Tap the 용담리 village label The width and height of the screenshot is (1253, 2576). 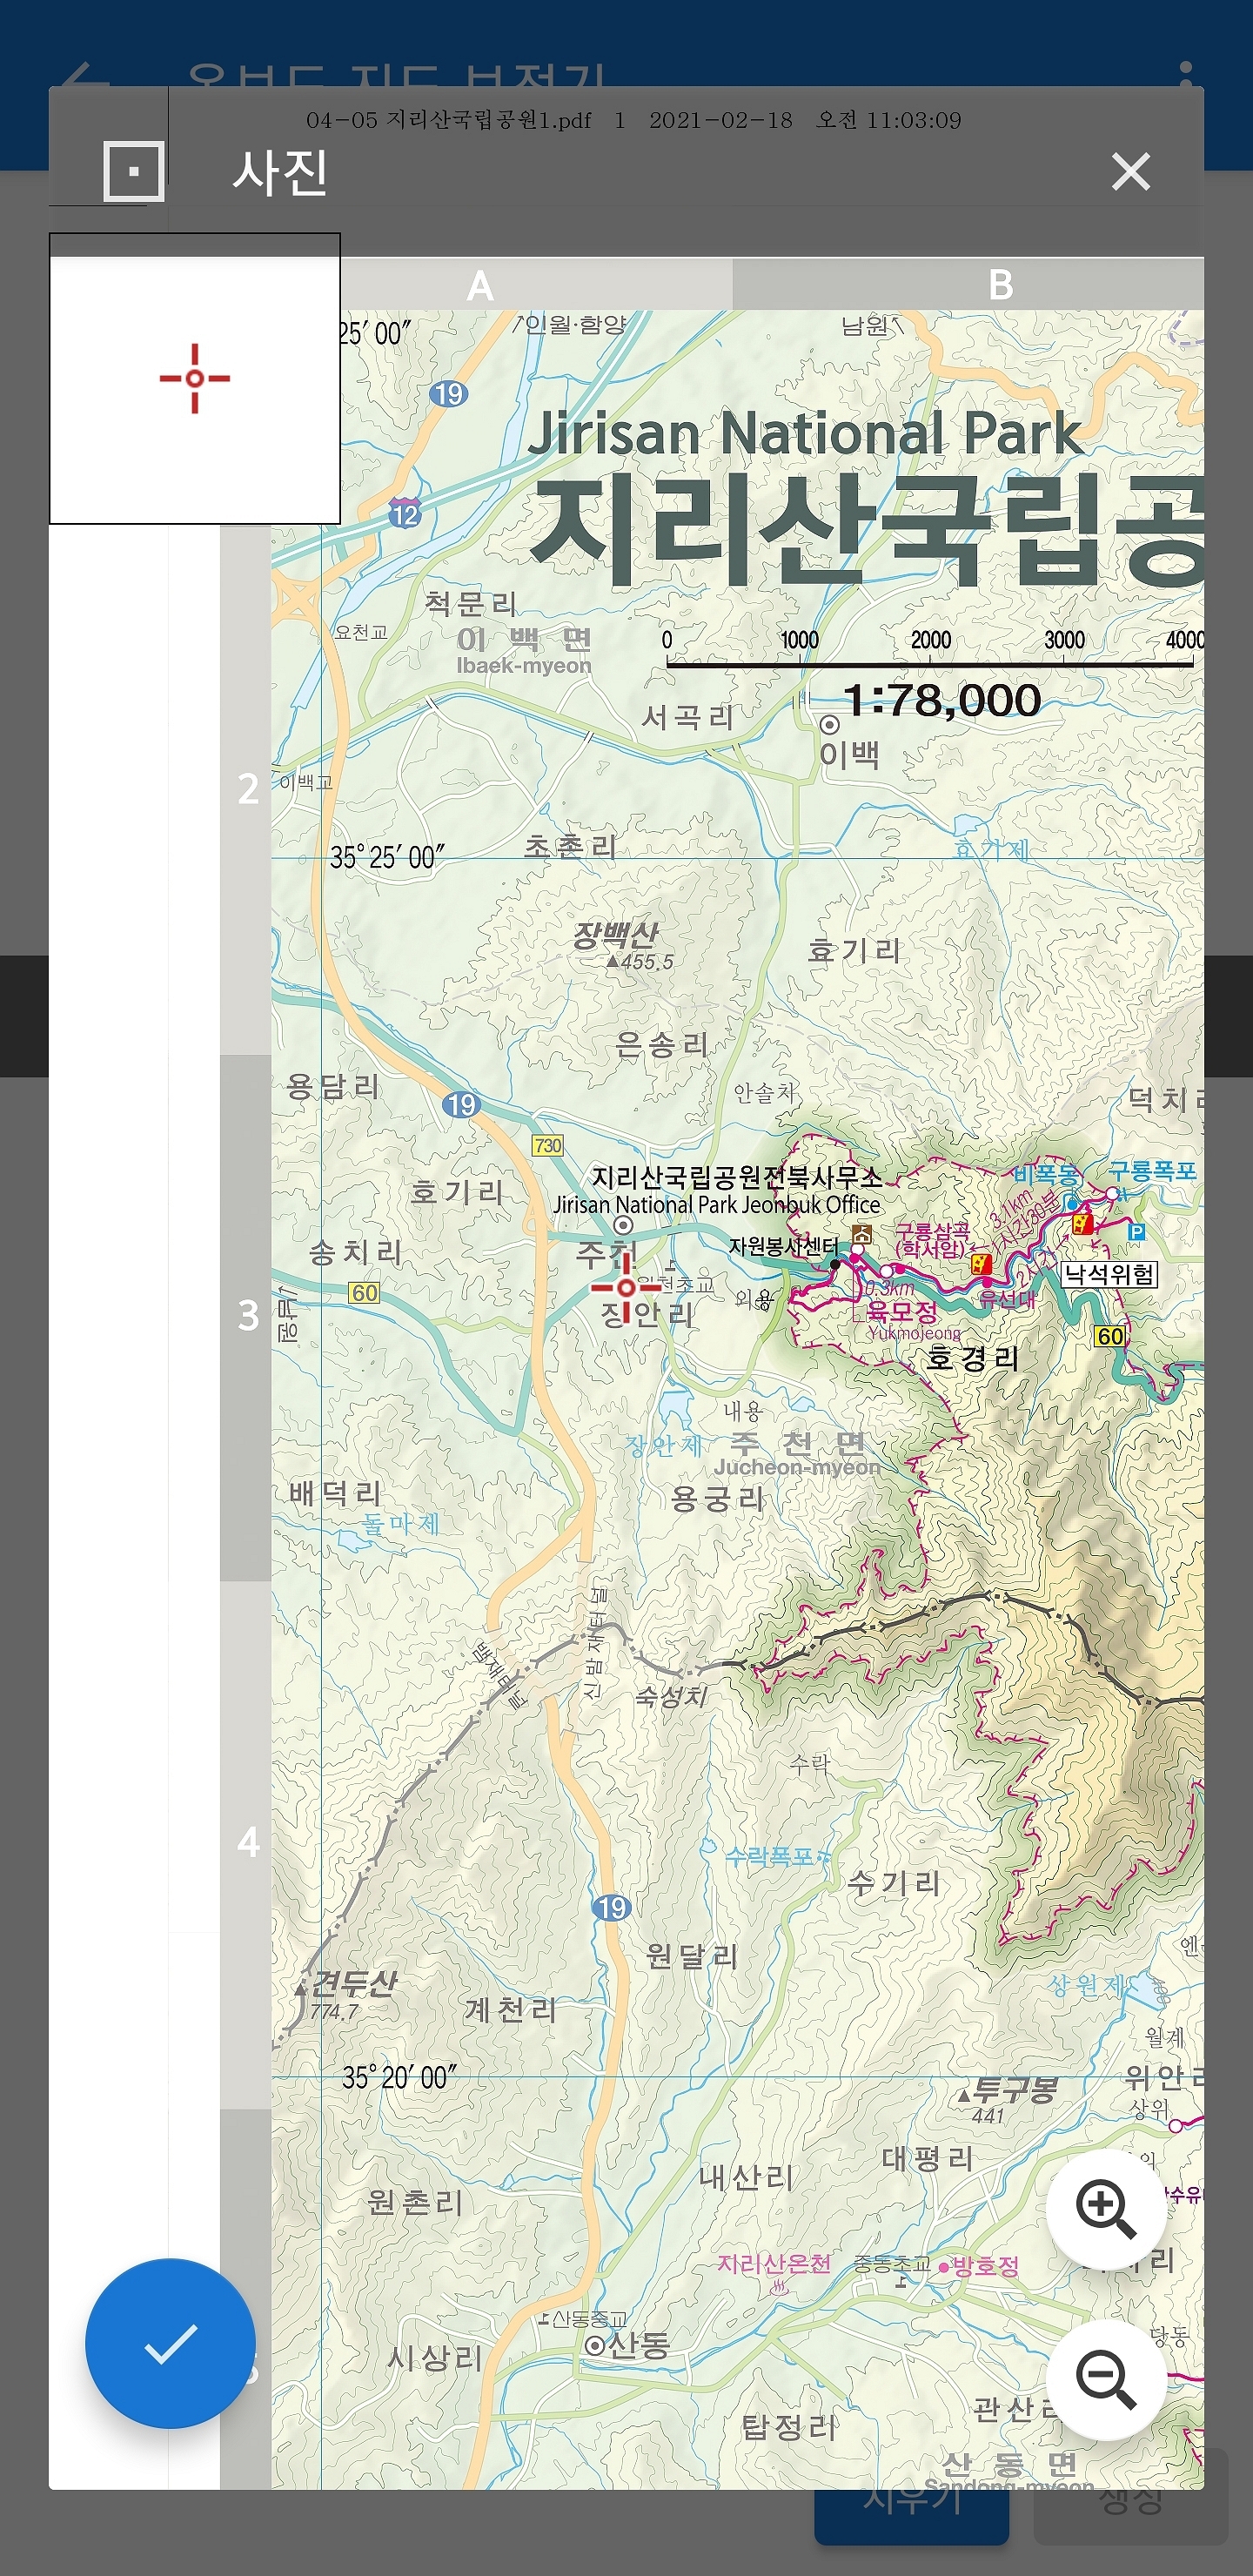click(x=332, y=1086)
